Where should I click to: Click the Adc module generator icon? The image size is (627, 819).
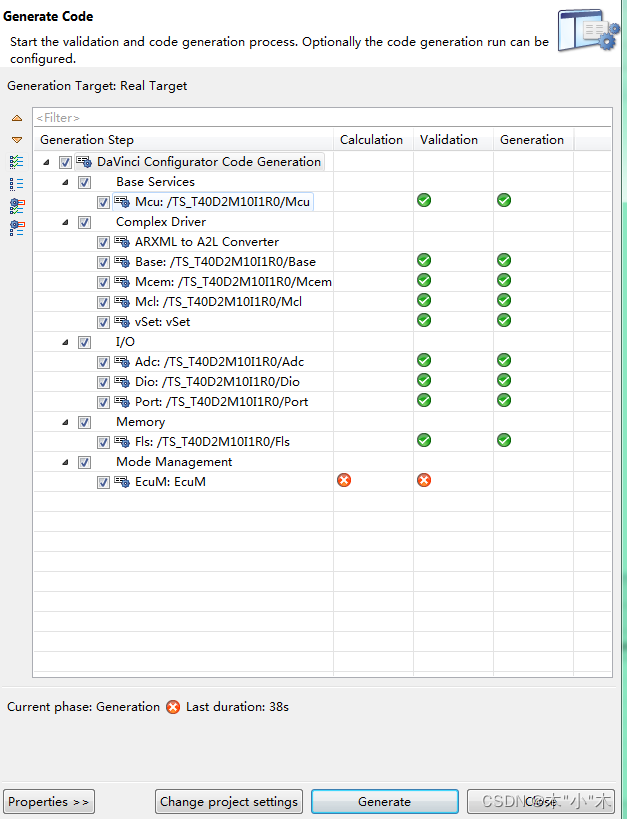(122, 361)
